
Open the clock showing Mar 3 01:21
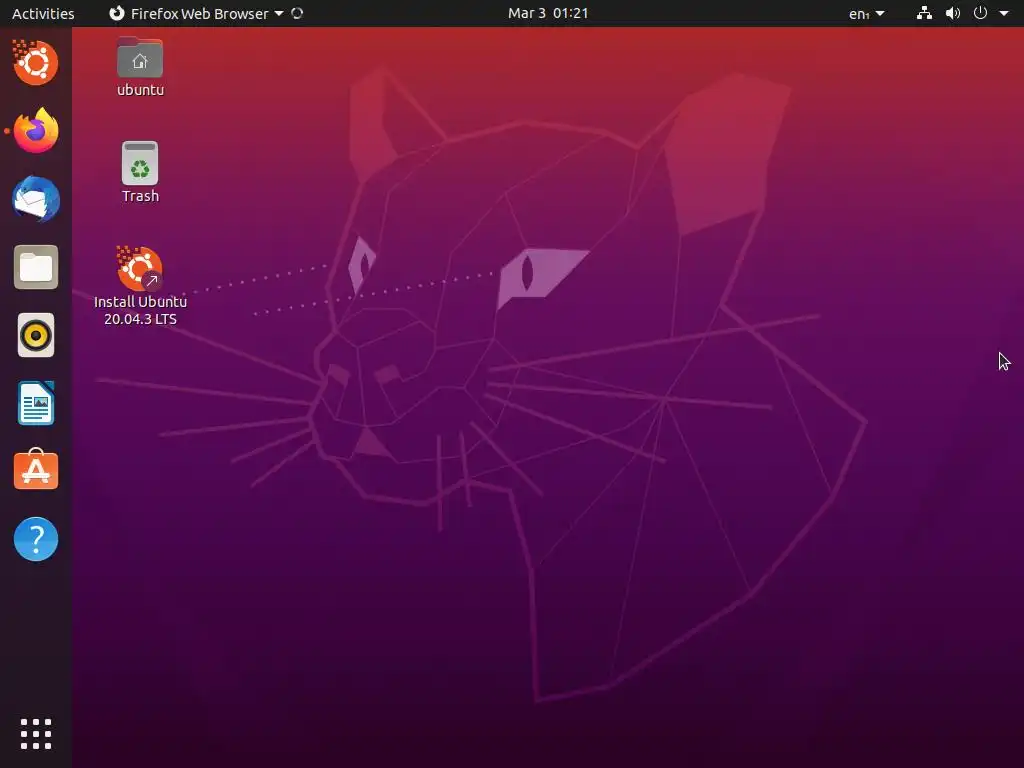pos(548,13)
